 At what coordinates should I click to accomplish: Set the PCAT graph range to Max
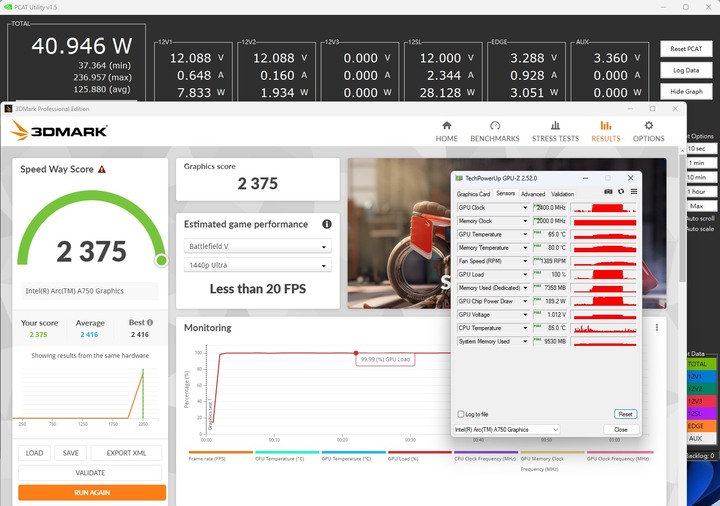pos(700,206)
